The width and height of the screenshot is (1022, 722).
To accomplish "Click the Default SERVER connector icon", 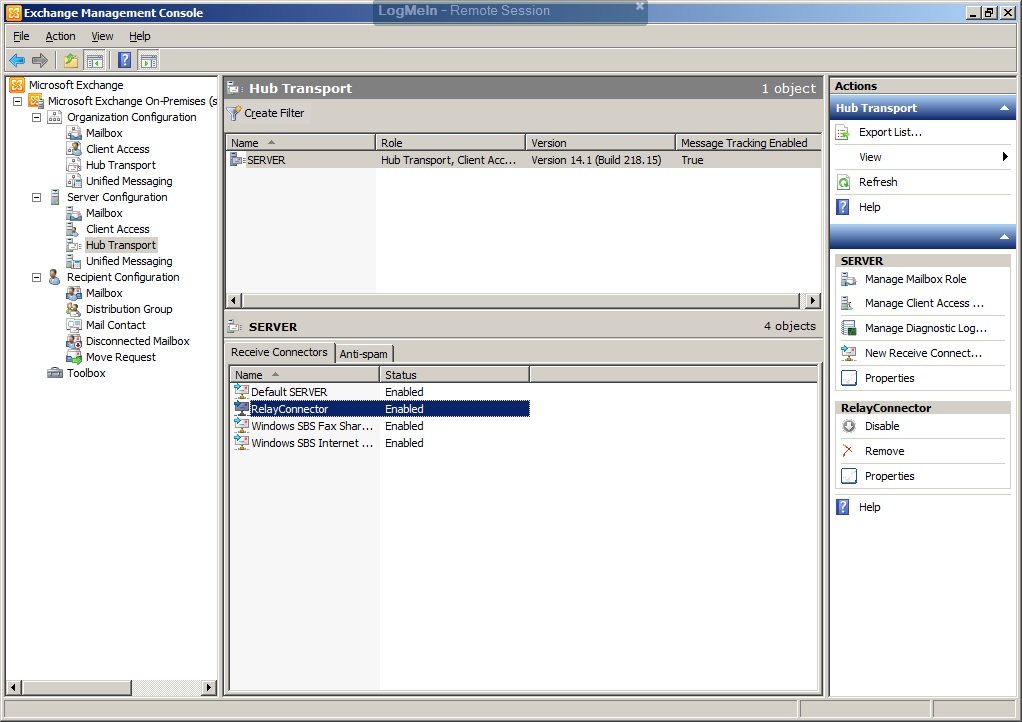I will tap(241, 392).
